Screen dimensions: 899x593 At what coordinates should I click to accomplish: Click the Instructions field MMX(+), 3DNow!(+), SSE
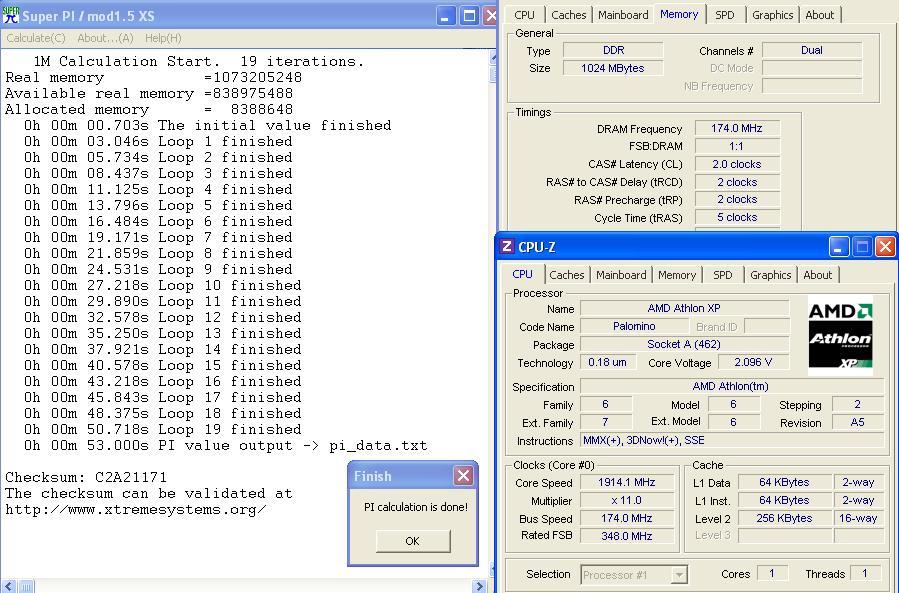(732, 440)
